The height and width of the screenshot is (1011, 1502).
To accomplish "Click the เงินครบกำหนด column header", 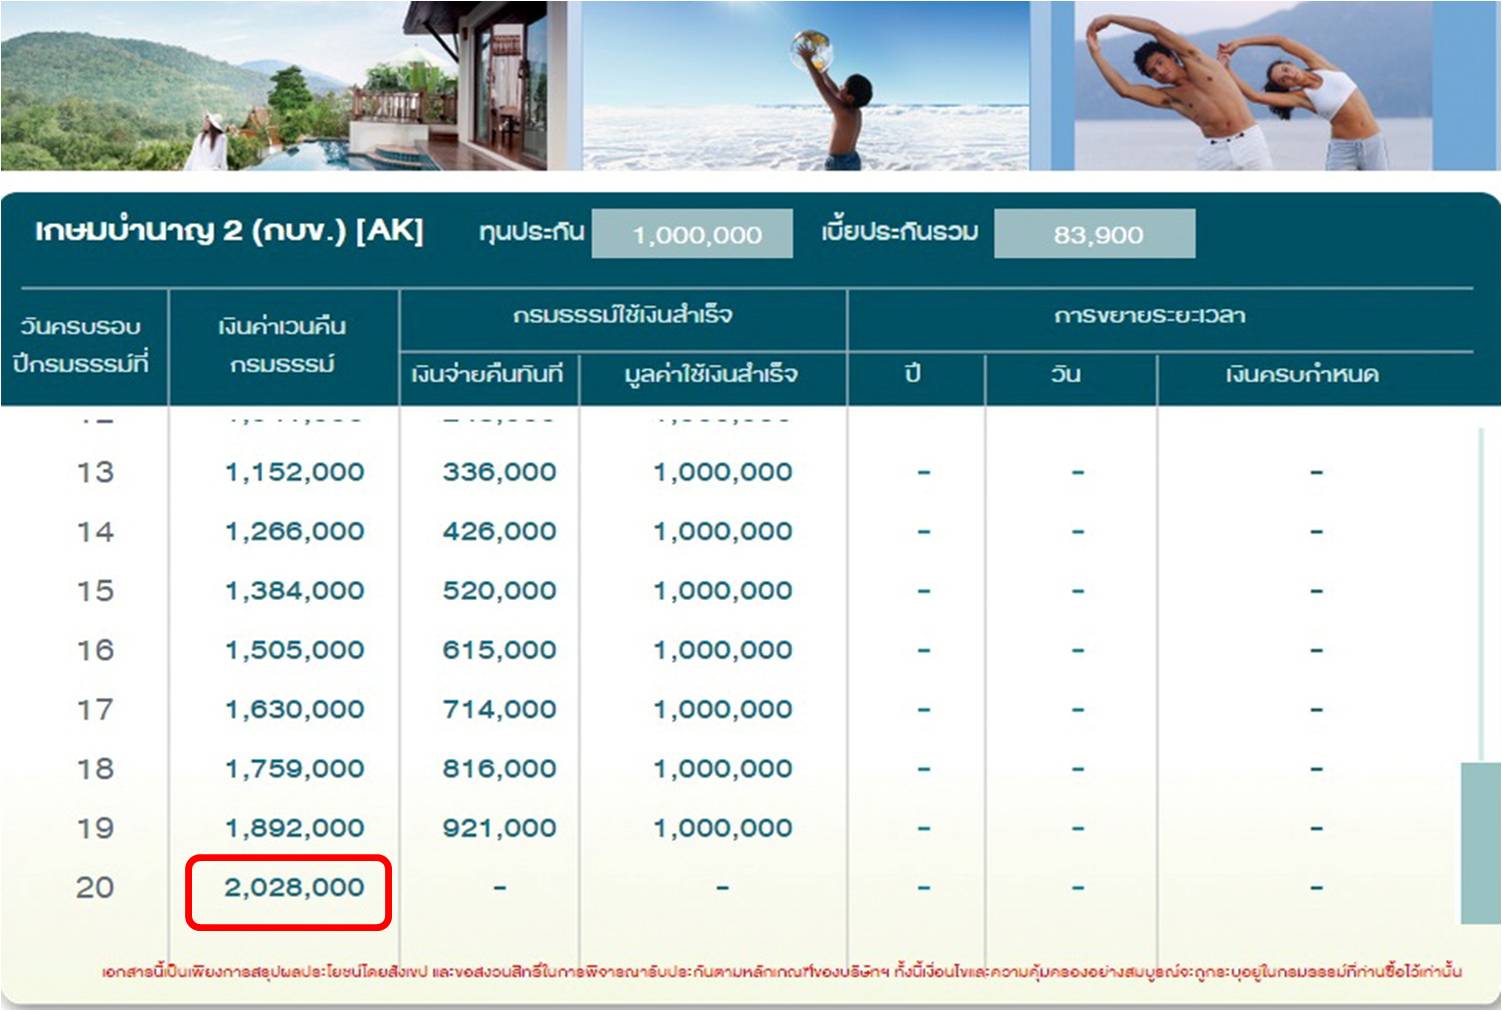I will click(x=1303, y=375).
